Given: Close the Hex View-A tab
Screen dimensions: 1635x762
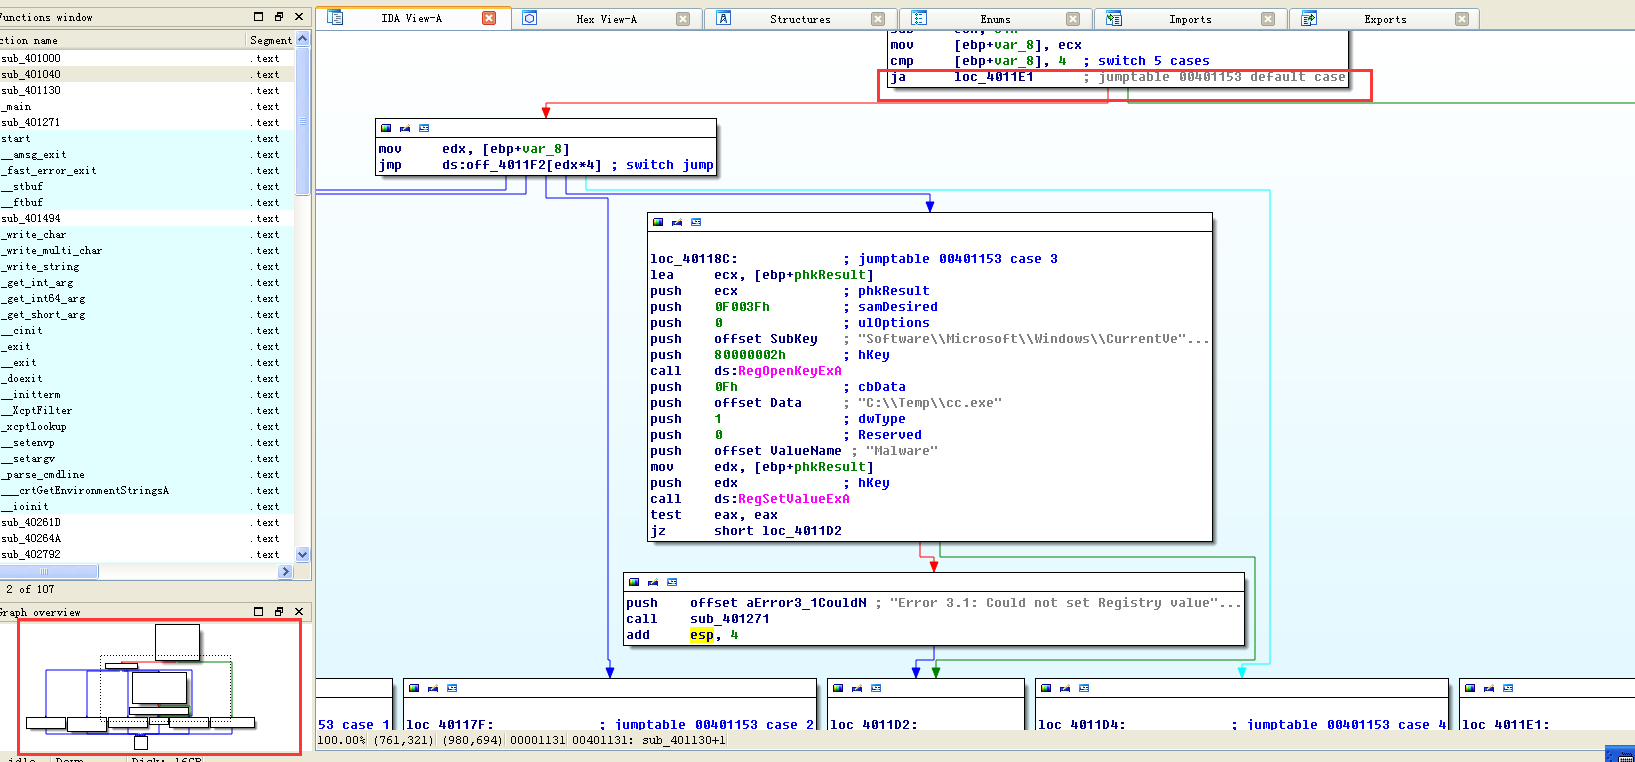Looking at the screenshot, I should (683, 19).
